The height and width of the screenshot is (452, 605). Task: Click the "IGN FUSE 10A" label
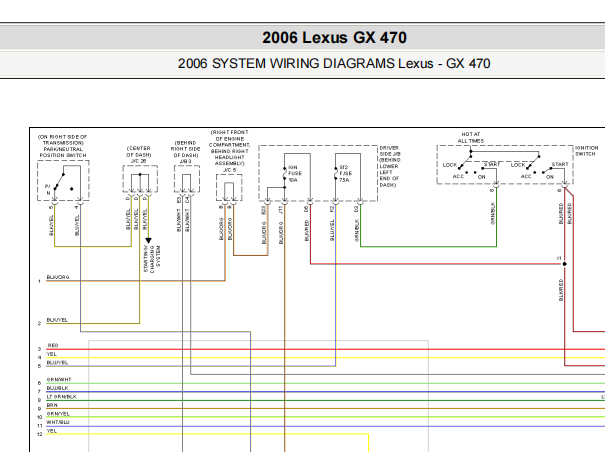tap(295, 174)
